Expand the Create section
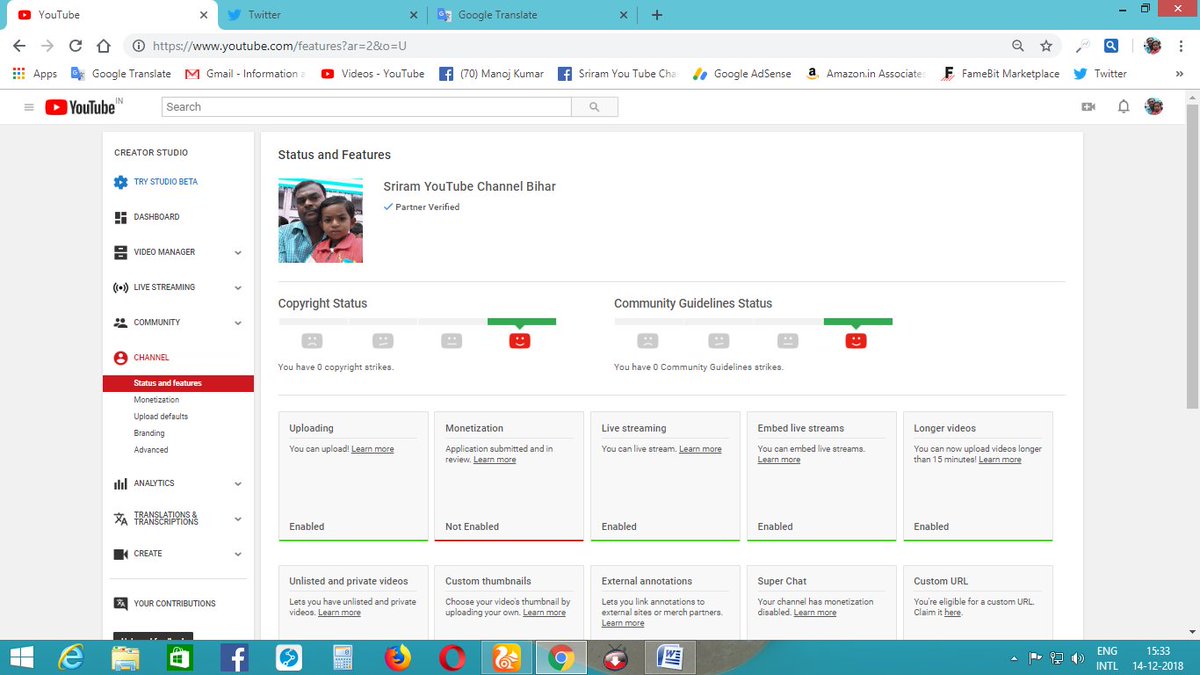This screenshot has height=675, width=1200. 238,554
